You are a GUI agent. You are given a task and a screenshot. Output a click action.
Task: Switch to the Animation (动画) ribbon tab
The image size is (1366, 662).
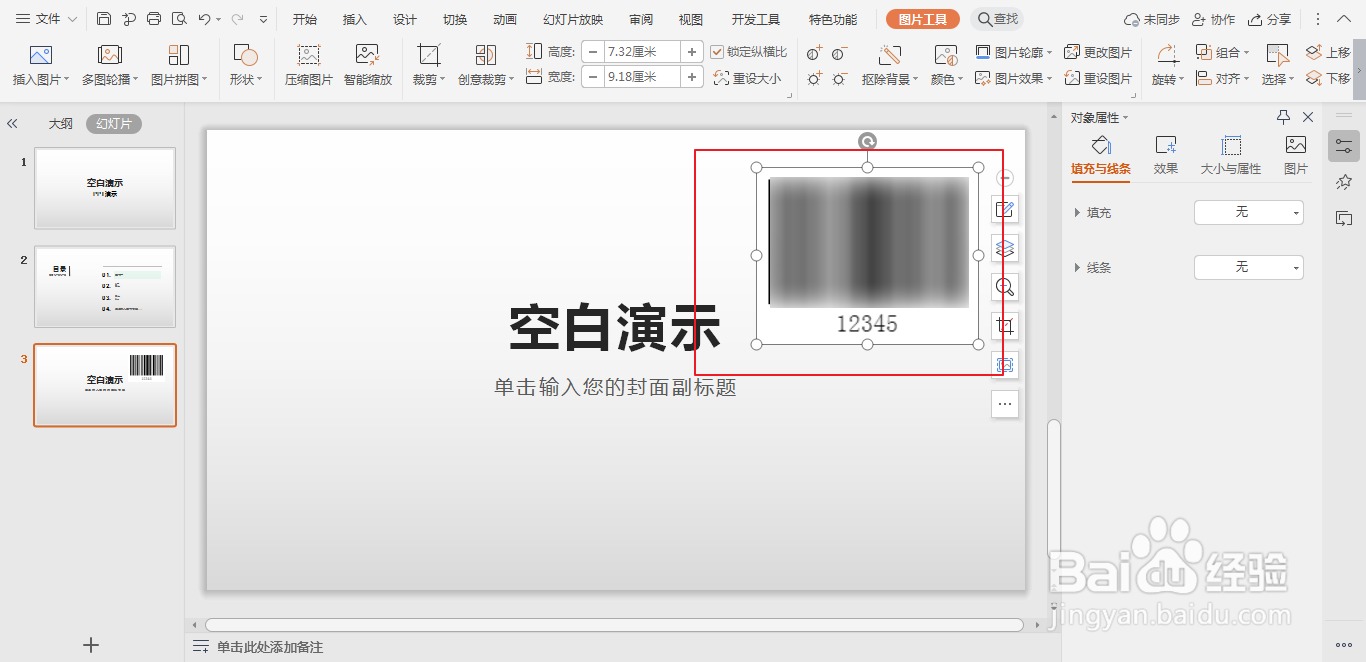click(505, 20)
